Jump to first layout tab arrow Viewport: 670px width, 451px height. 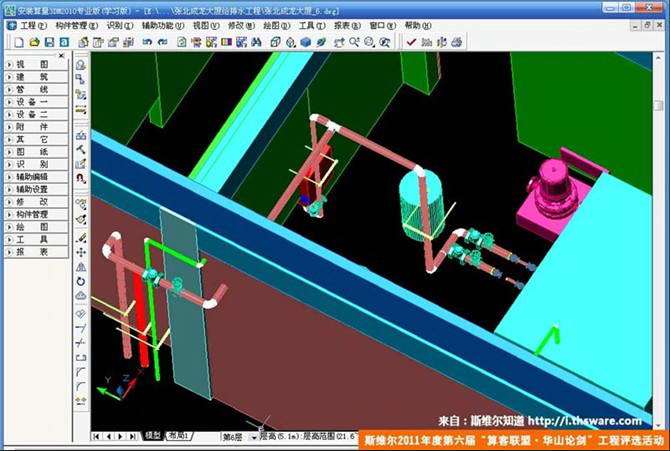point(97,436)
